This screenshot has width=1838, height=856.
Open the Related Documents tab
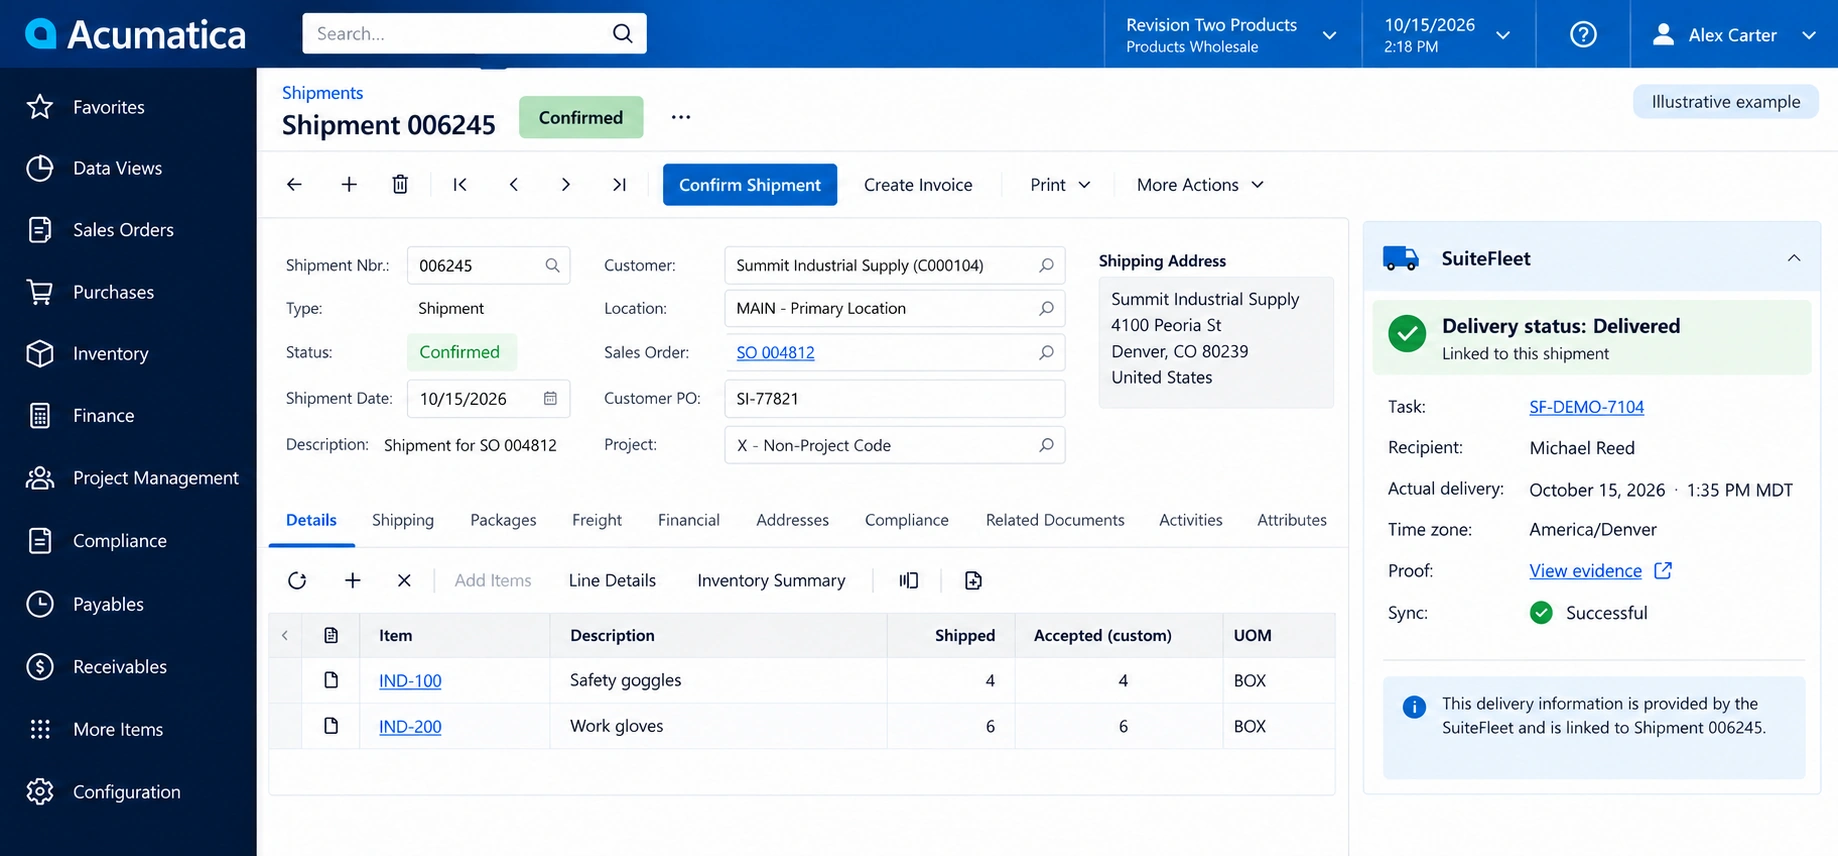(x=1055, y=520)
